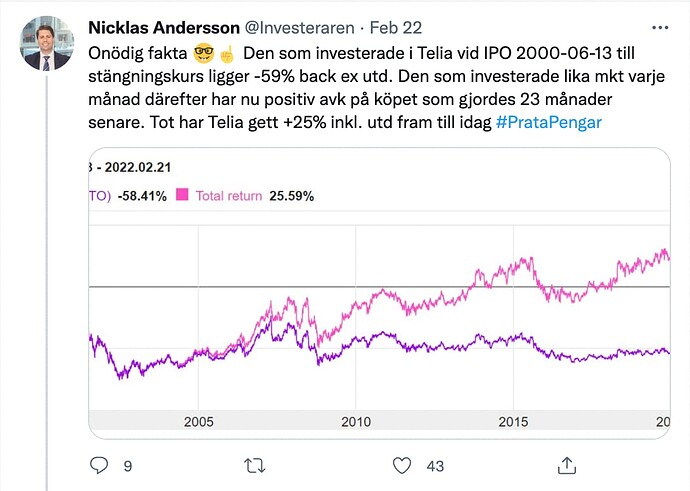690x491 pixels.
Task: Click the pink Total return legend swatch
Action: coord(183,196)
